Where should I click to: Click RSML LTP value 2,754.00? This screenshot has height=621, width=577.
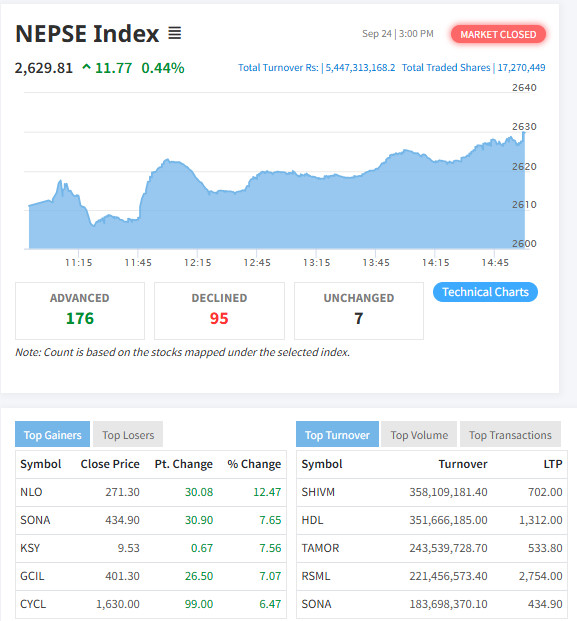coord(541,576)
